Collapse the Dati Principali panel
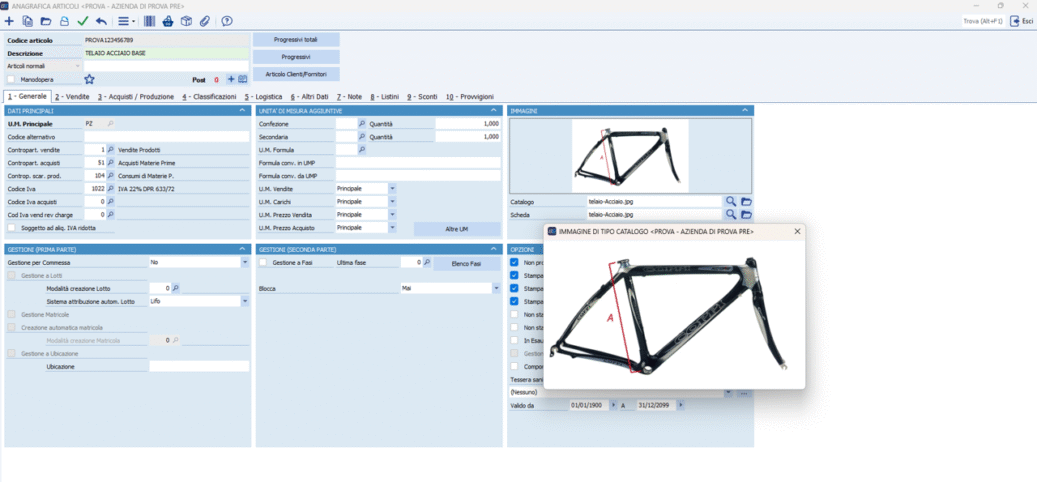This screenshot has width=1037, height=482. pos(244,110)
